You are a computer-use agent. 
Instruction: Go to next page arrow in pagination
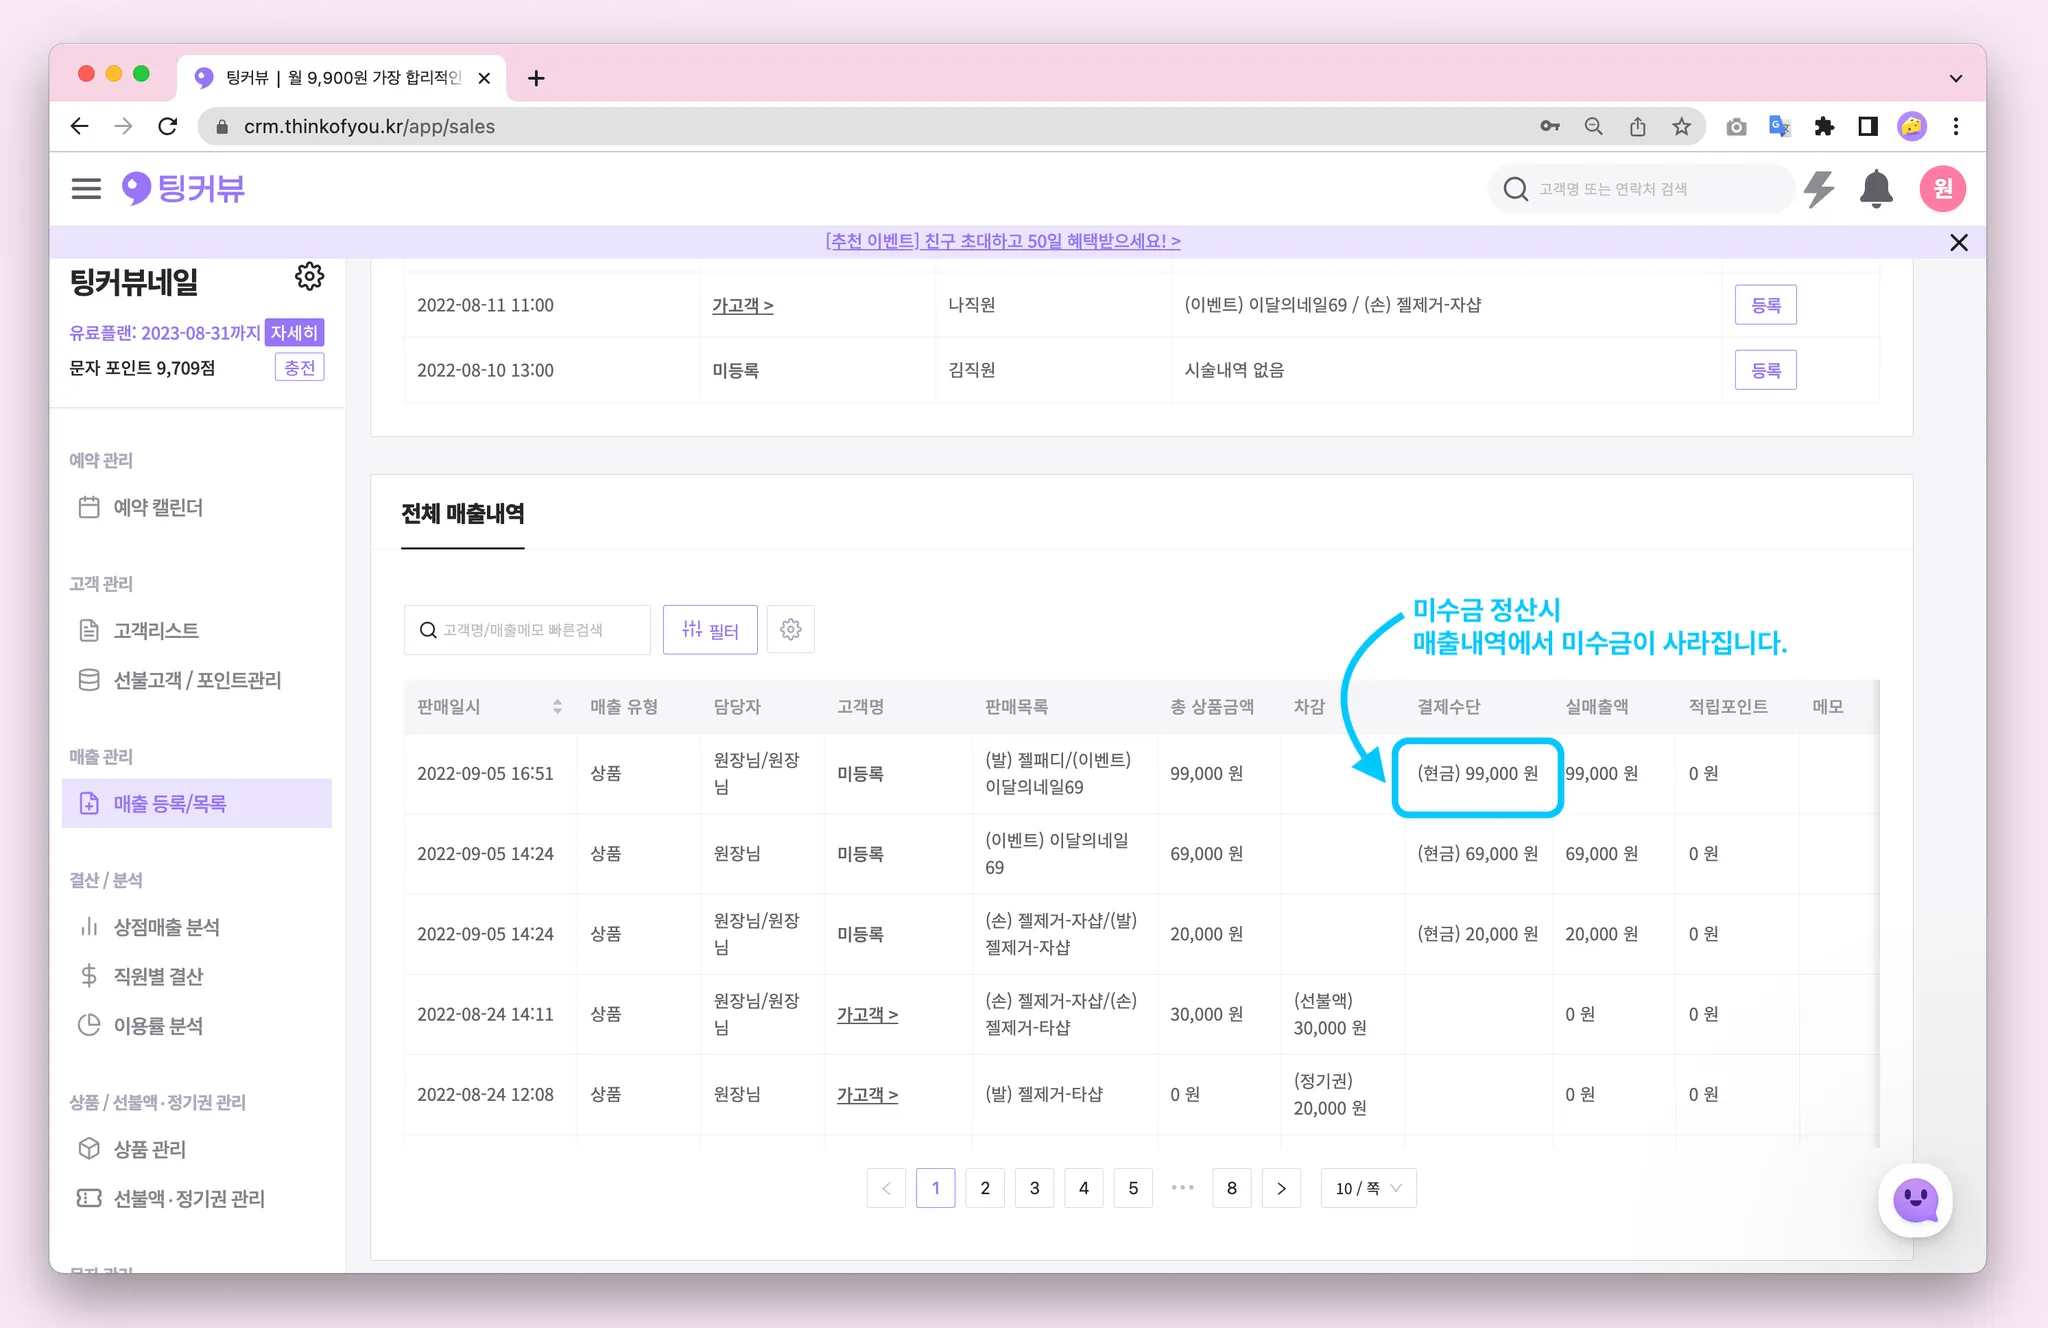[1281, 1188]
